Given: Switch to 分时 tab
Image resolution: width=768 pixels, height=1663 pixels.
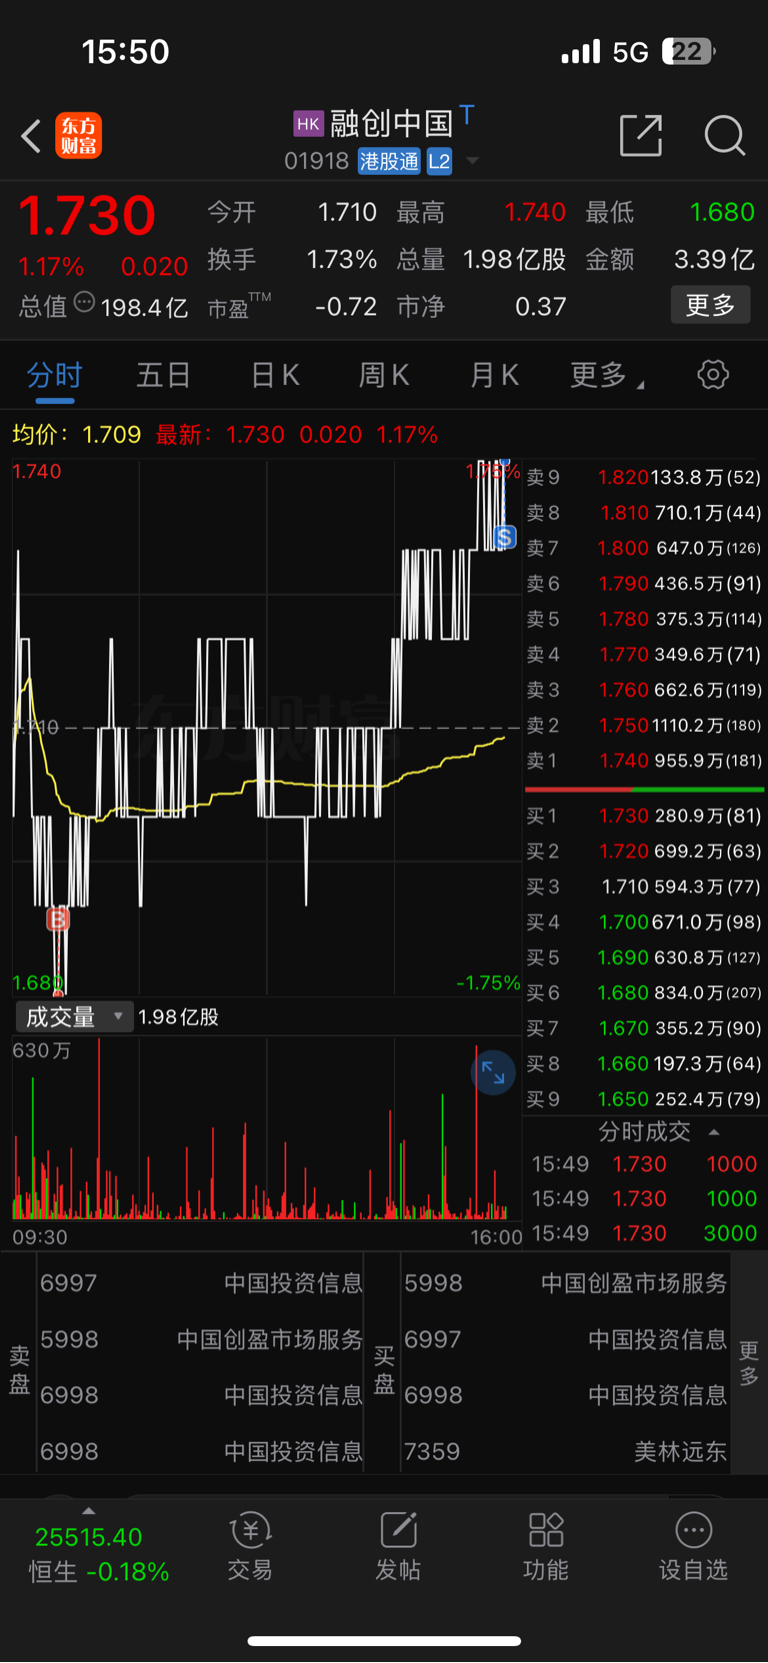Looking at the screenshot, I should coord(54,375).
